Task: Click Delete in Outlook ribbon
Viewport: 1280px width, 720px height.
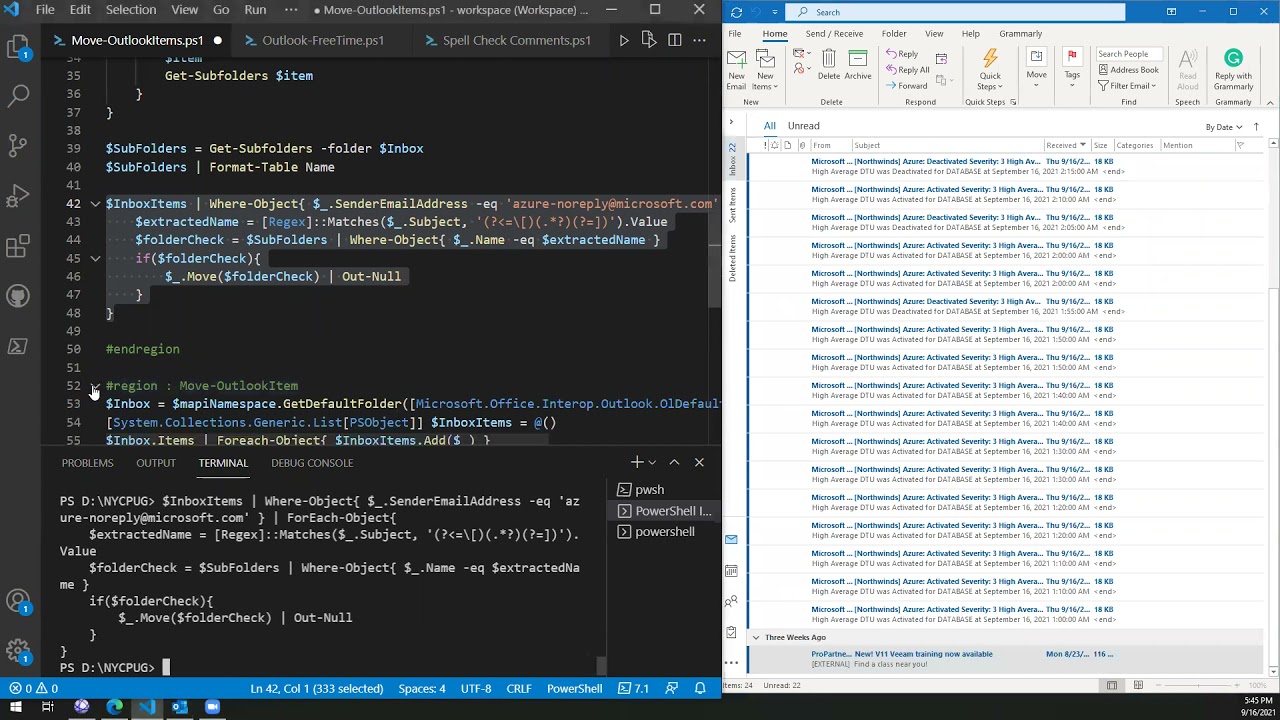Action: [829, 65]
